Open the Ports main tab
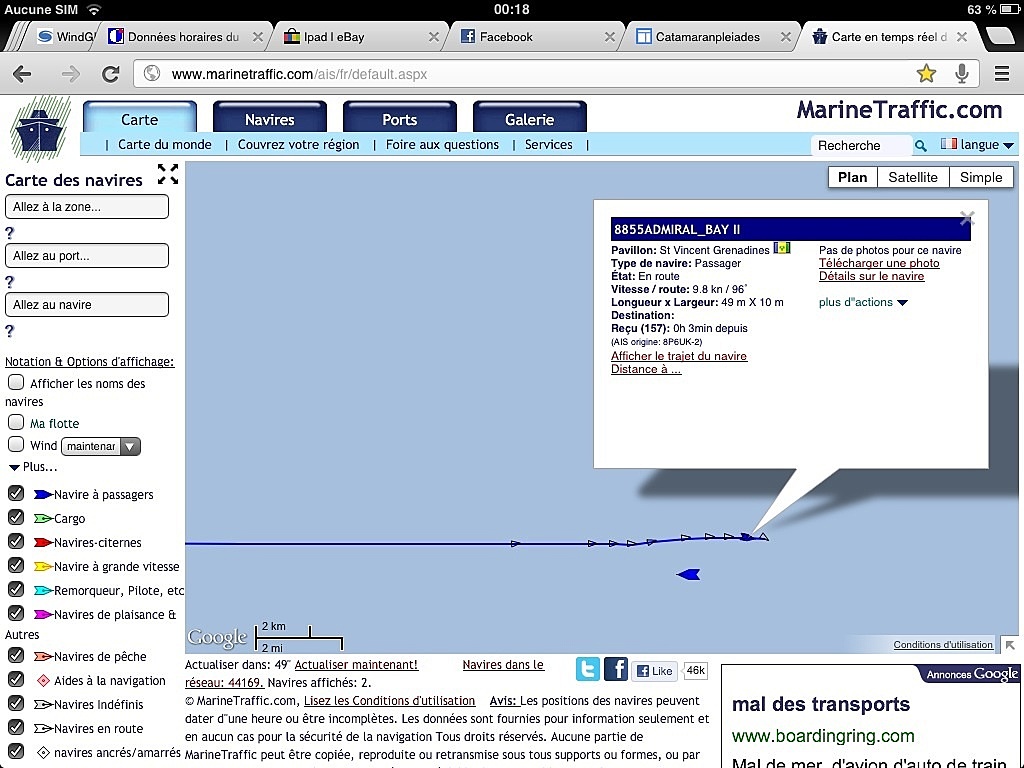1024x768 pixels. click(x=400, y=118)
